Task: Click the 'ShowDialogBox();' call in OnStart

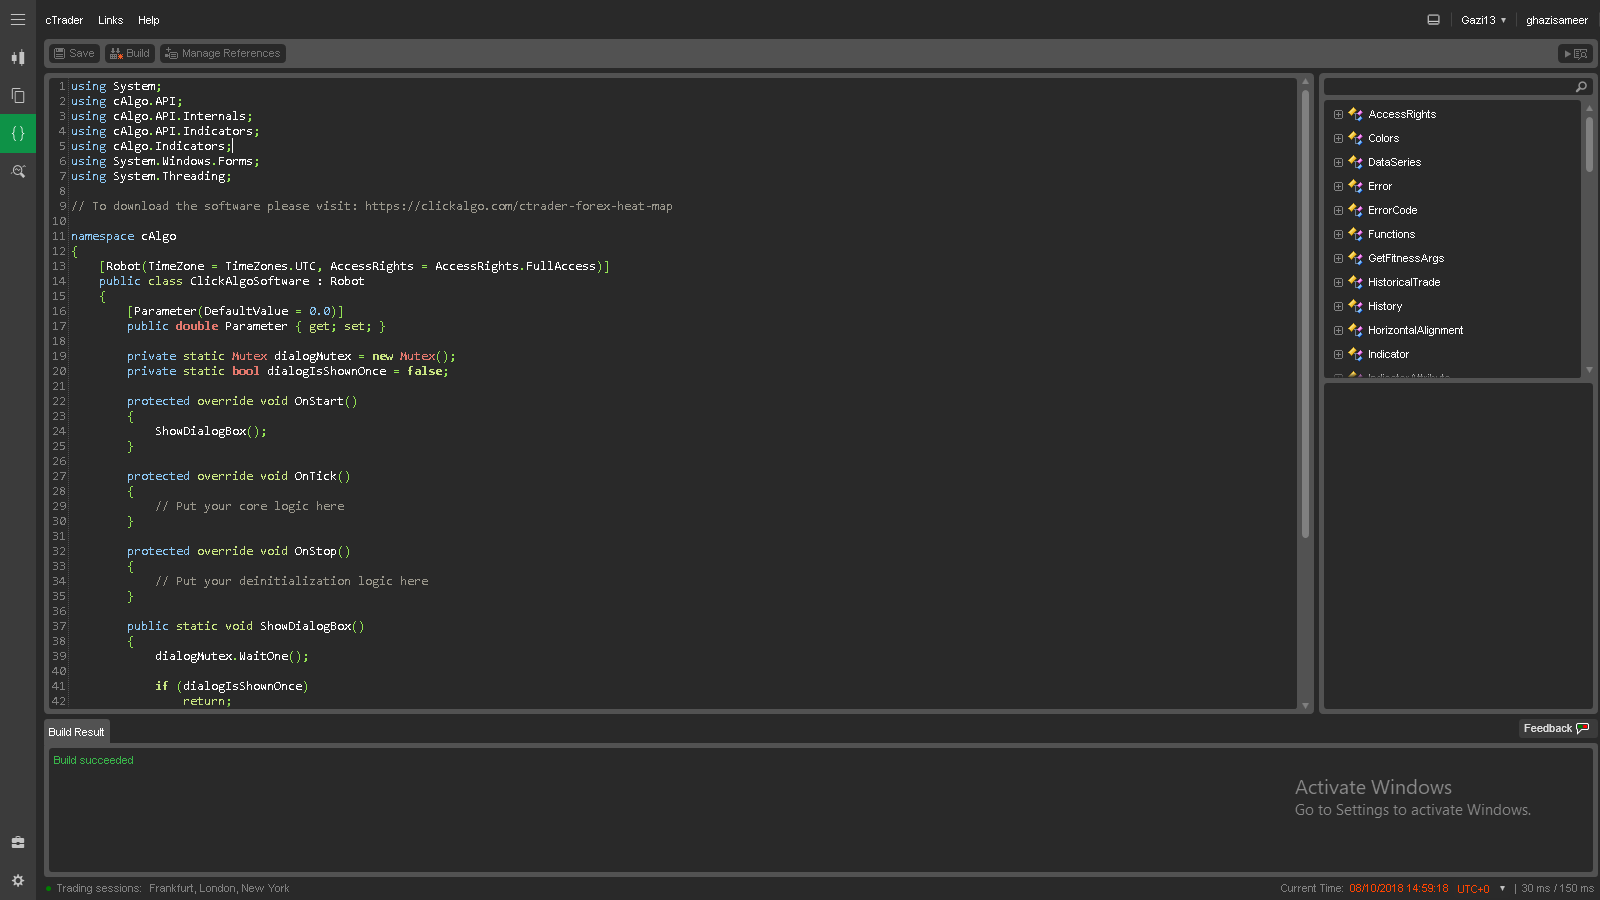Action: click(211, 431)
